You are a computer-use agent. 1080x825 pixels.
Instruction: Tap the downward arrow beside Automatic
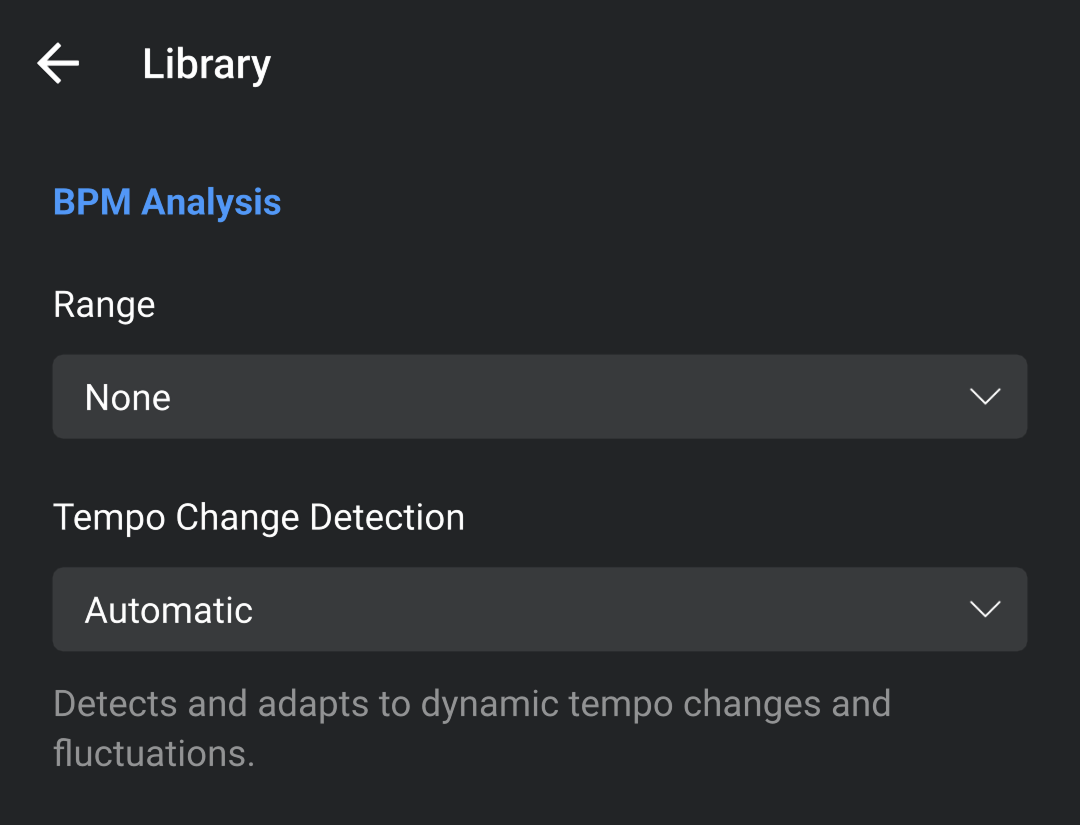coord(985,609)
